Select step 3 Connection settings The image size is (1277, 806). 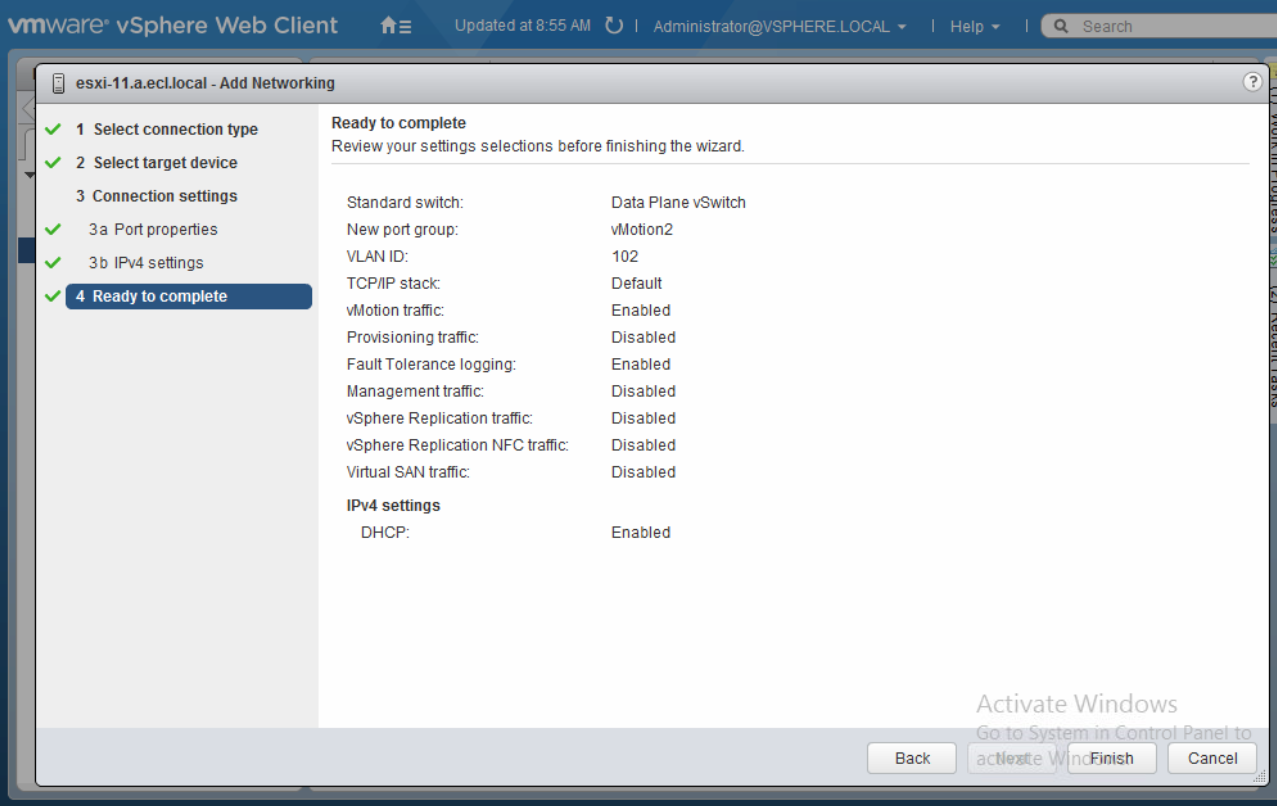click(x=165, y=196)
